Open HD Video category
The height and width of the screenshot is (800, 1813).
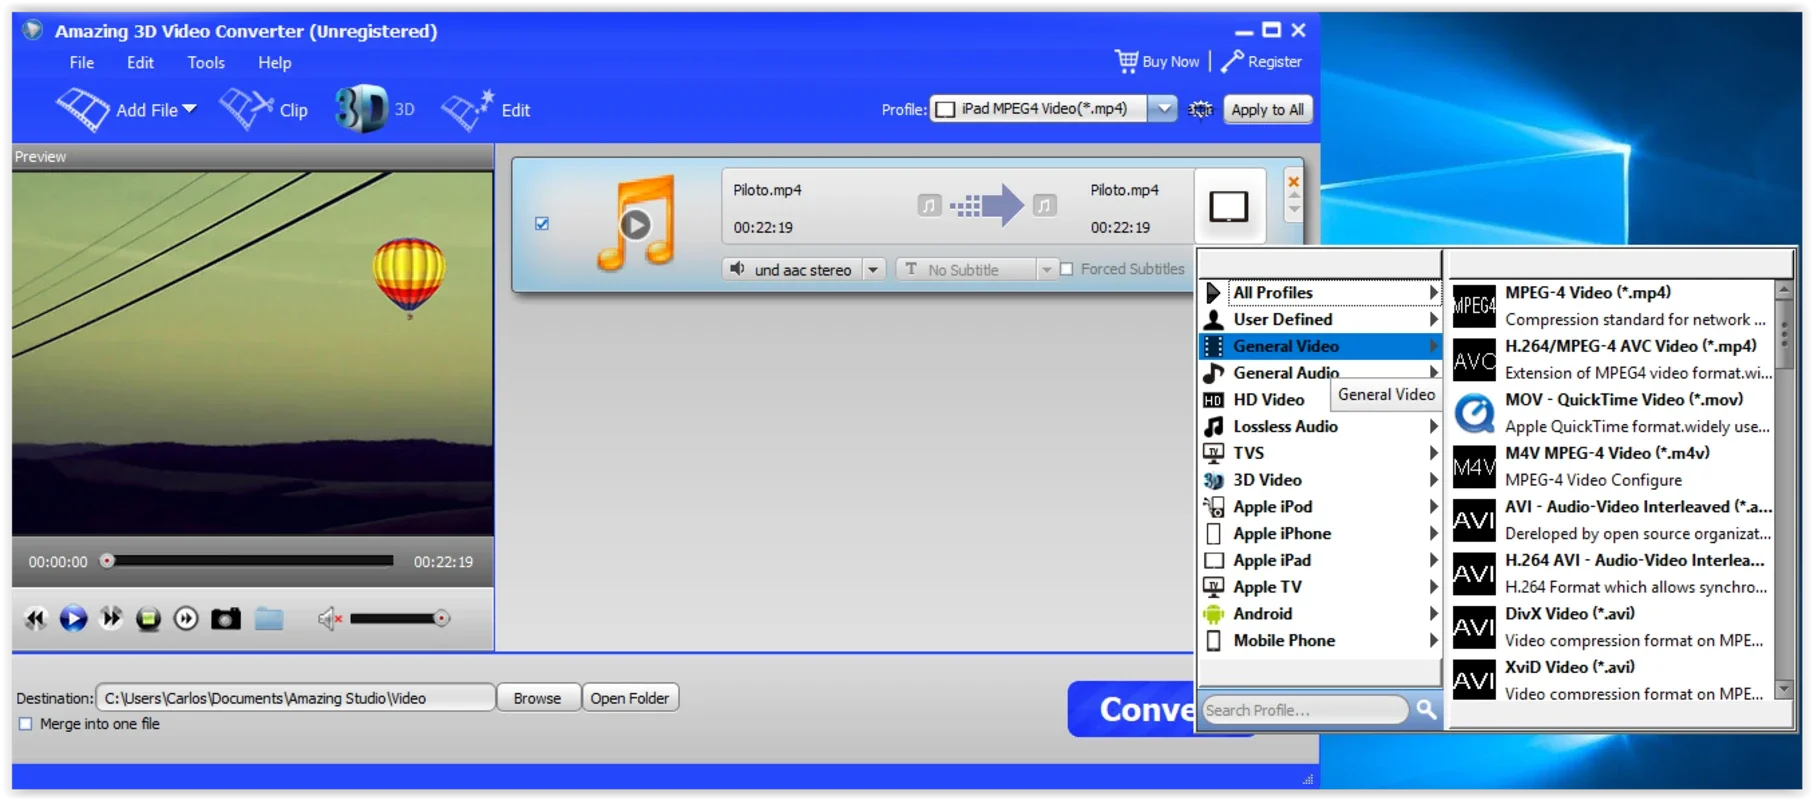point(1320,399)
